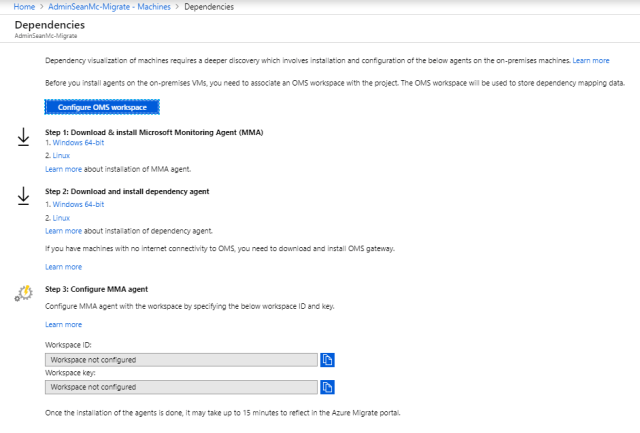Click the Workspace ID text field
The image size is (640, 433).
pyautogui.click(x=180, y=360)
